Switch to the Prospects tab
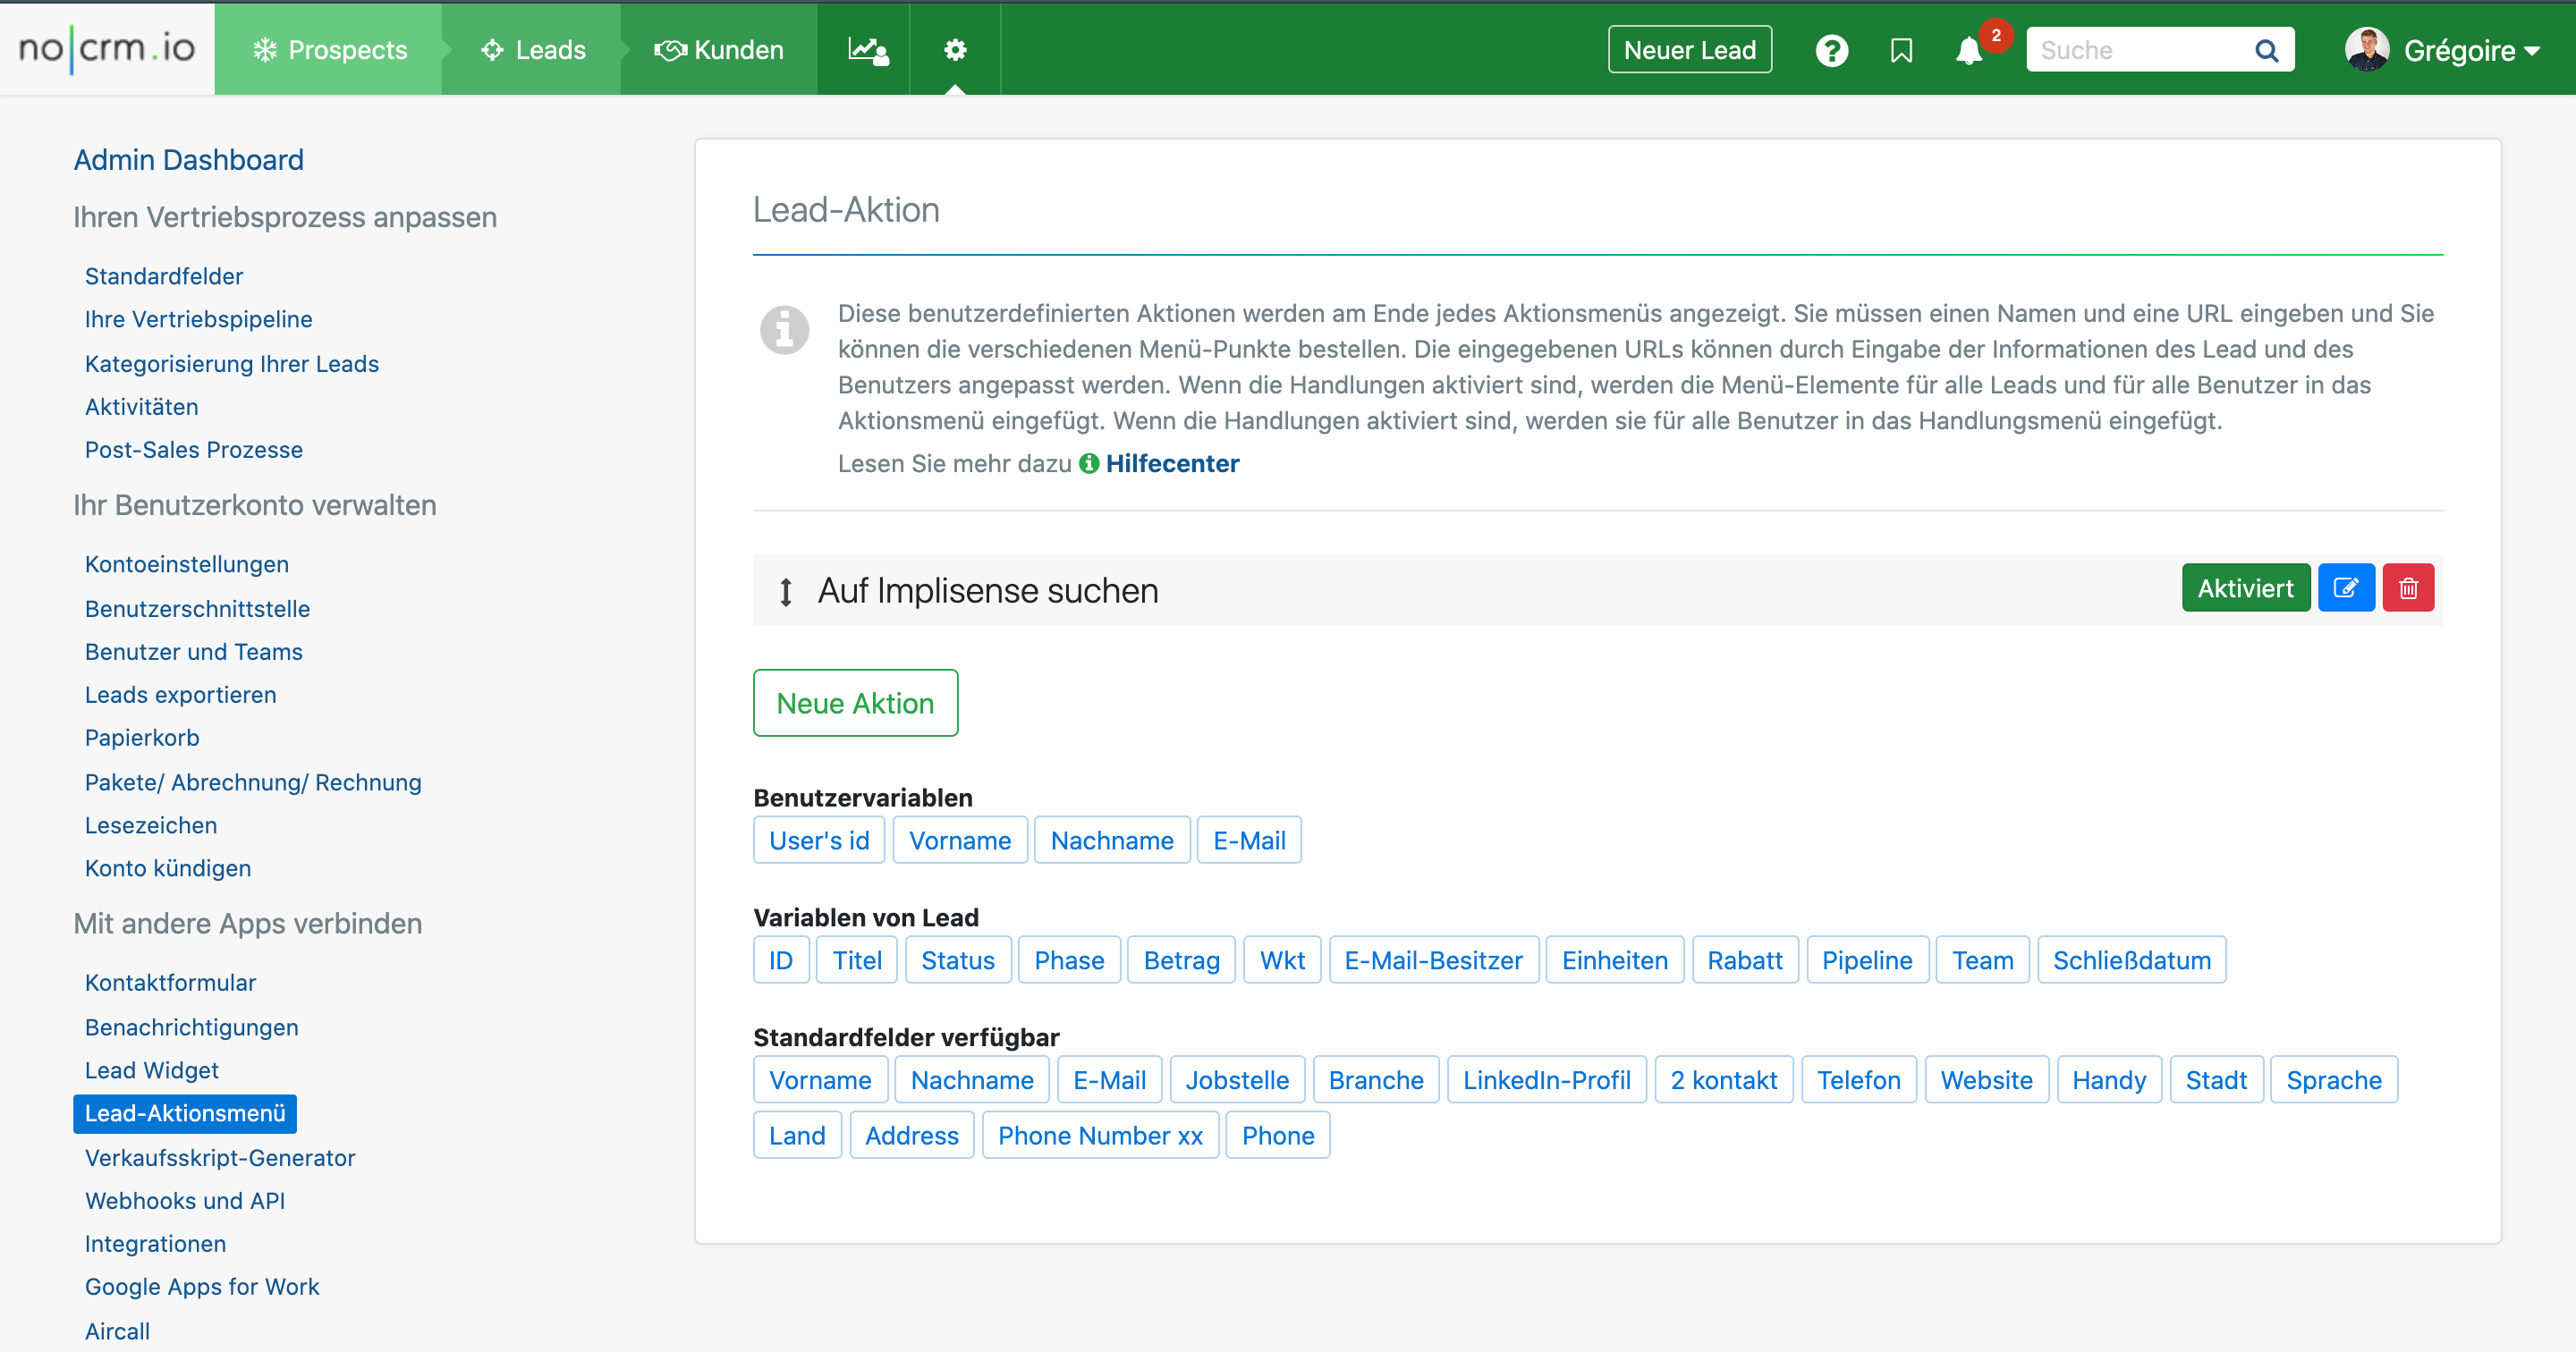Screen dimensions: 2576x1352 point(329,50)
